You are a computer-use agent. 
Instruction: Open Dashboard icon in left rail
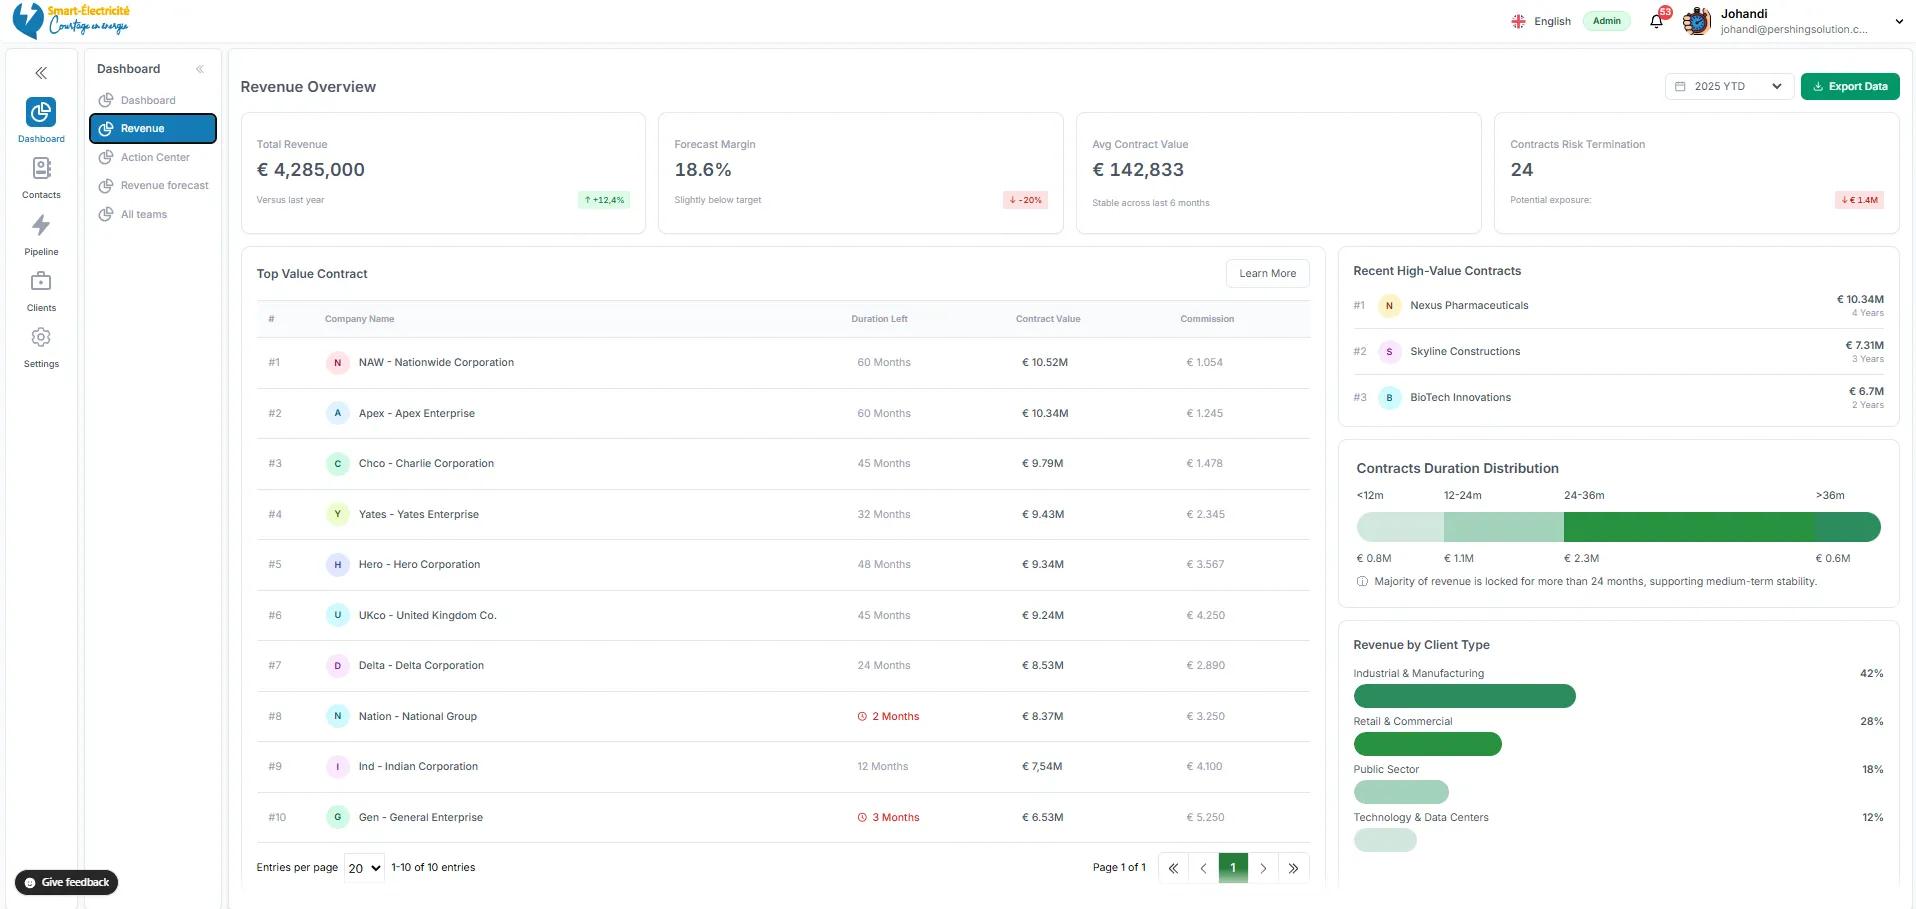[41, 112]
